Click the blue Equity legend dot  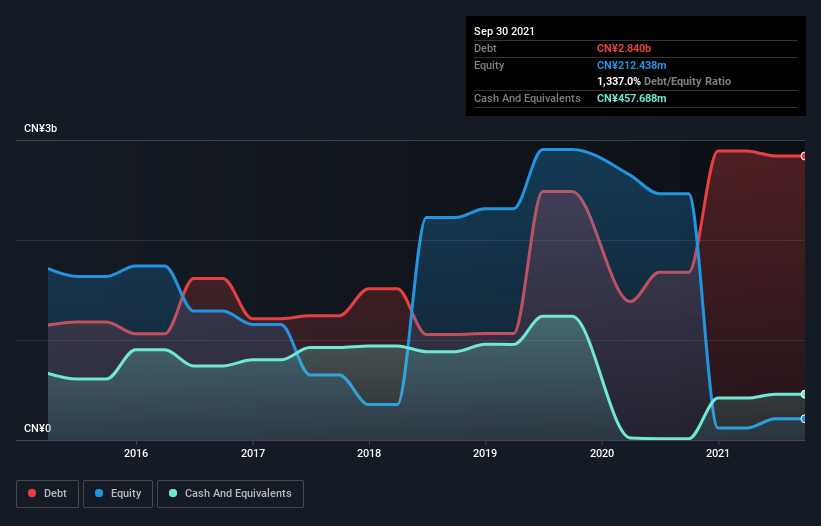tap(99, 493)
